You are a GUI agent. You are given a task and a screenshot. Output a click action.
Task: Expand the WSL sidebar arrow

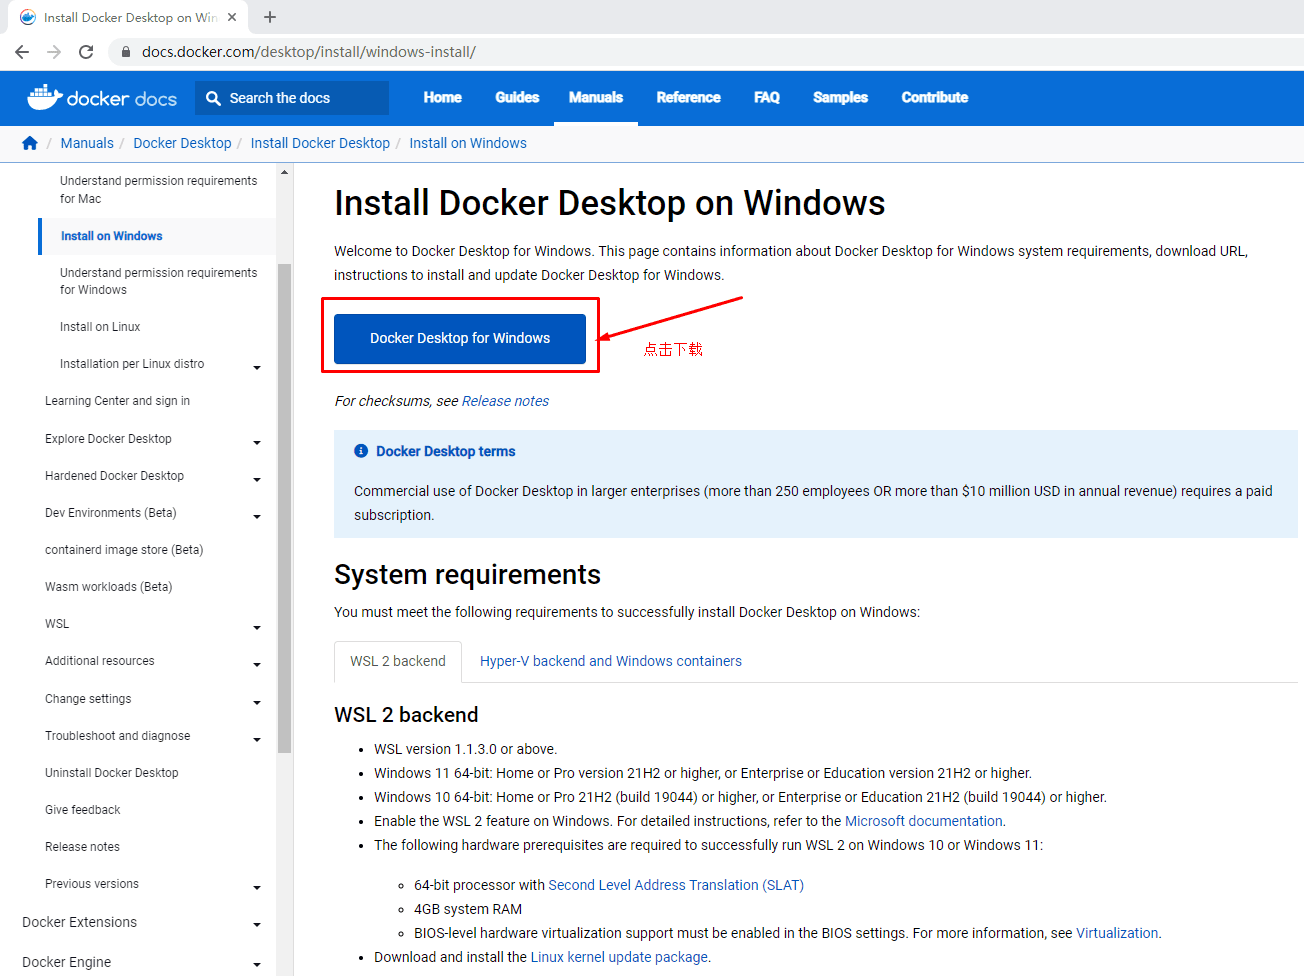click(257, 627)
